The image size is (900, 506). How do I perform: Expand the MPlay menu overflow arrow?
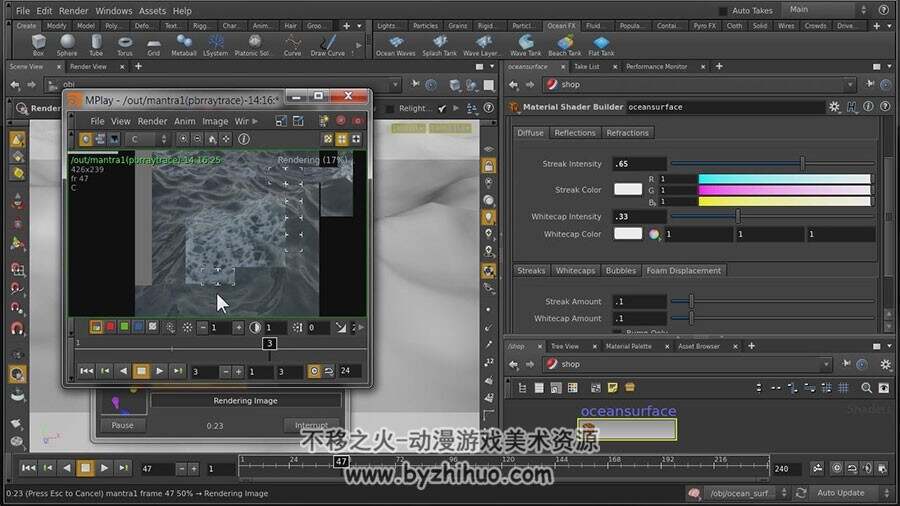tap(255, 121)
